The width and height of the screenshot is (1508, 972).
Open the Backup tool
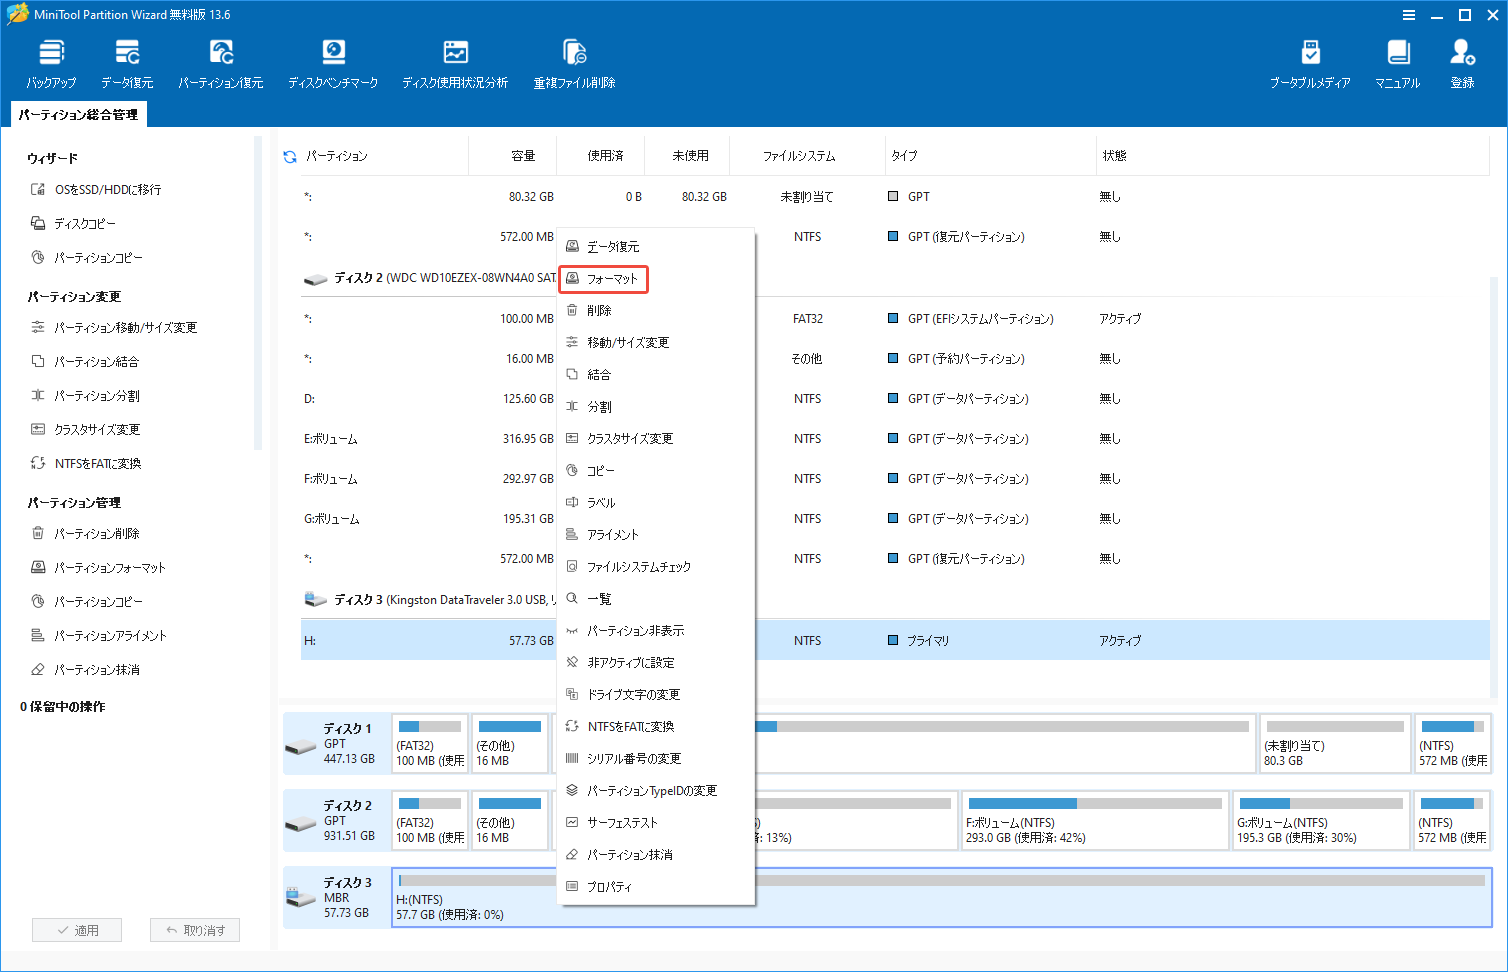tap(51, 60)
